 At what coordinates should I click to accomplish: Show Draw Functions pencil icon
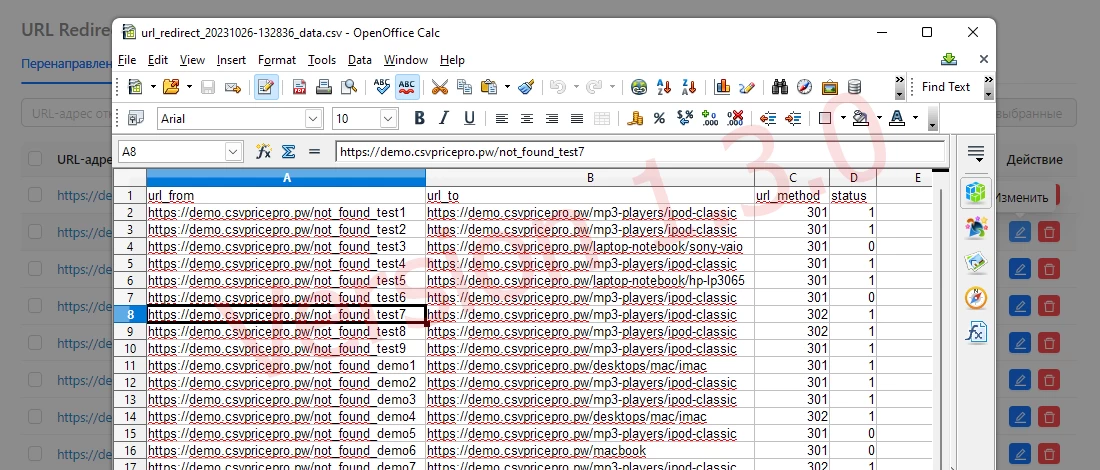pyautogui.click(x=746, y=87)
